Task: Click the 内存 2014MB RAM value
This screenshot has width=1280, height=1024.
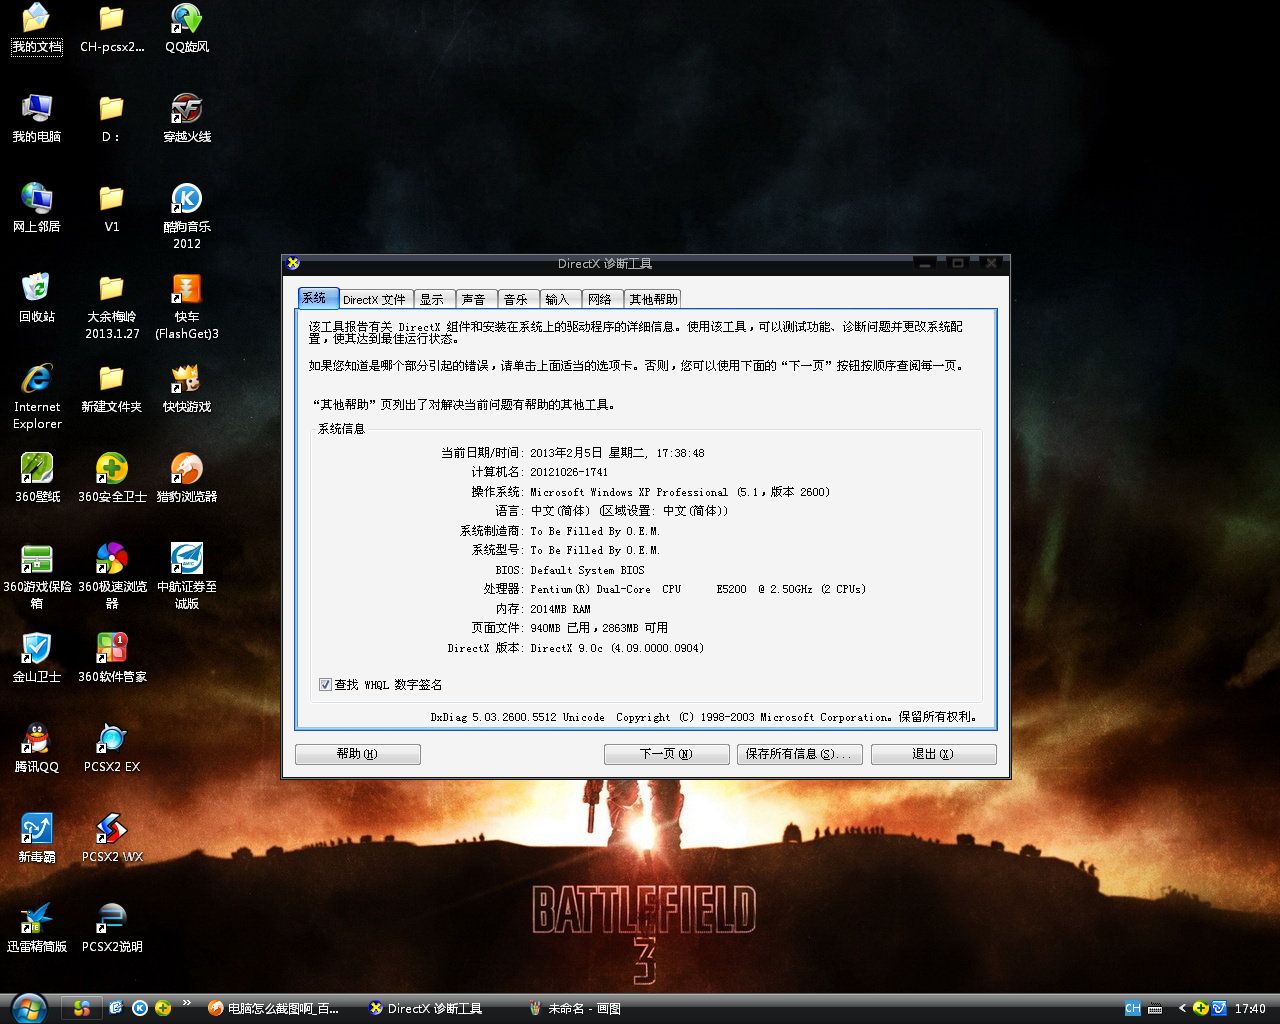Action: [560, 609]
